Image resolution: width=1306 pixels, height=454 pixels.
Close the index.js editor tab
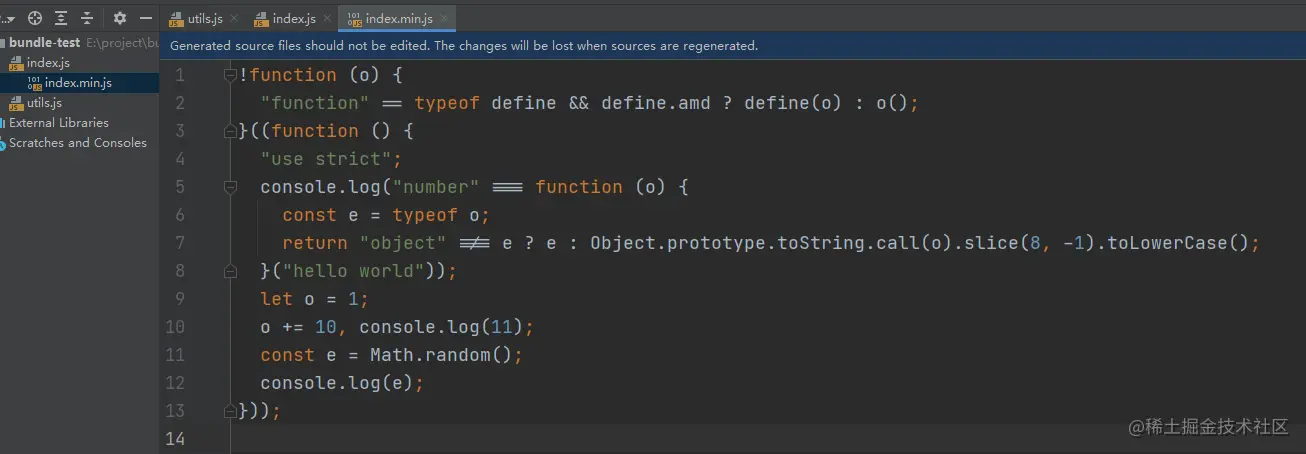(x=327, y=19)
